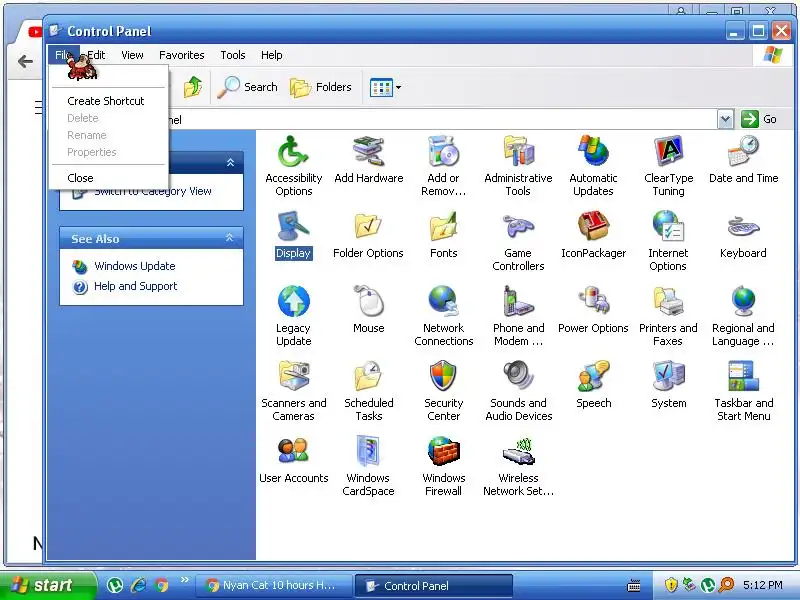
Task: Click the Up folder toolbar button
Action: coord(192,87)
